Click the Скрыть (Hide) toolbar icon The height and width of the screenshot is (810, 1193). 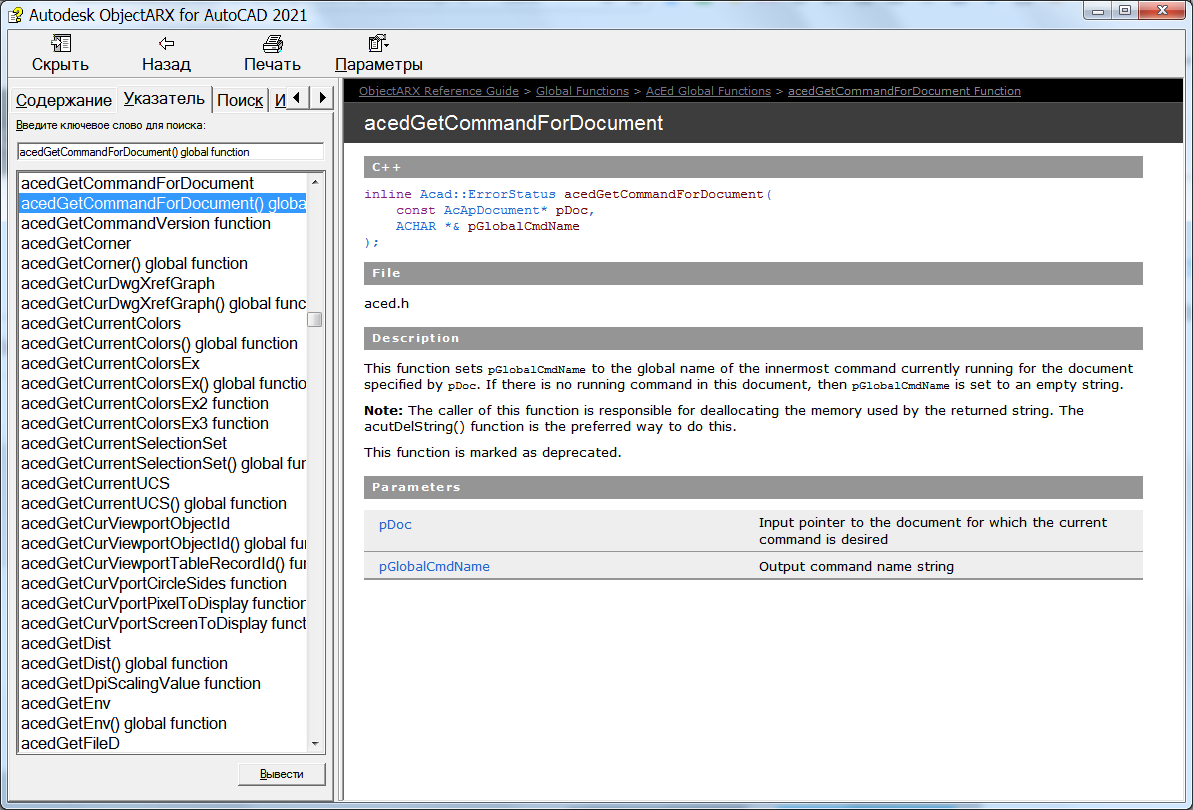(x=61, y=43)
